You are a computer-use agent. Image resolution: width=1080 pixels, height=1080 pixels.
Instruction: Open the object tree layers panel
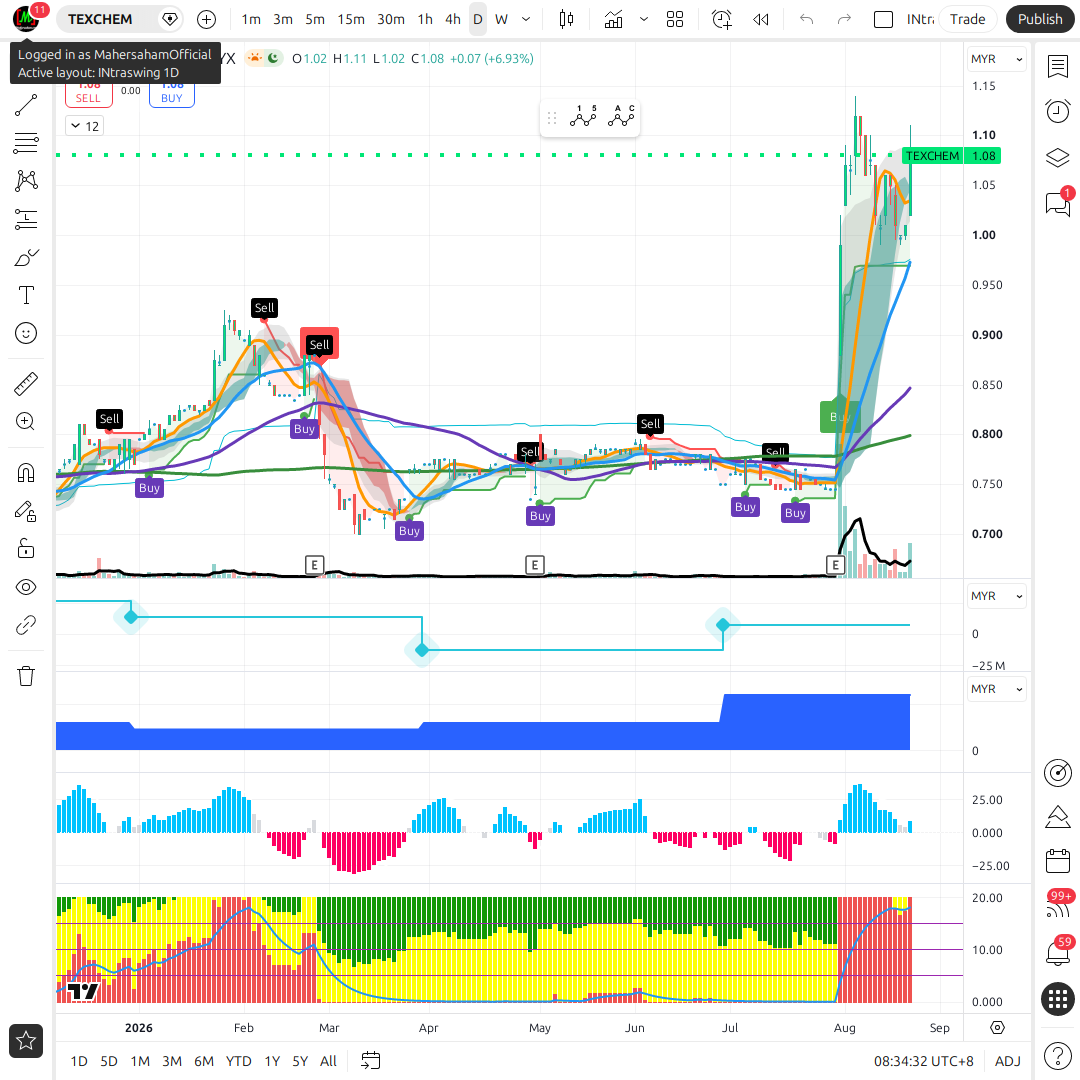(1058, 158)
